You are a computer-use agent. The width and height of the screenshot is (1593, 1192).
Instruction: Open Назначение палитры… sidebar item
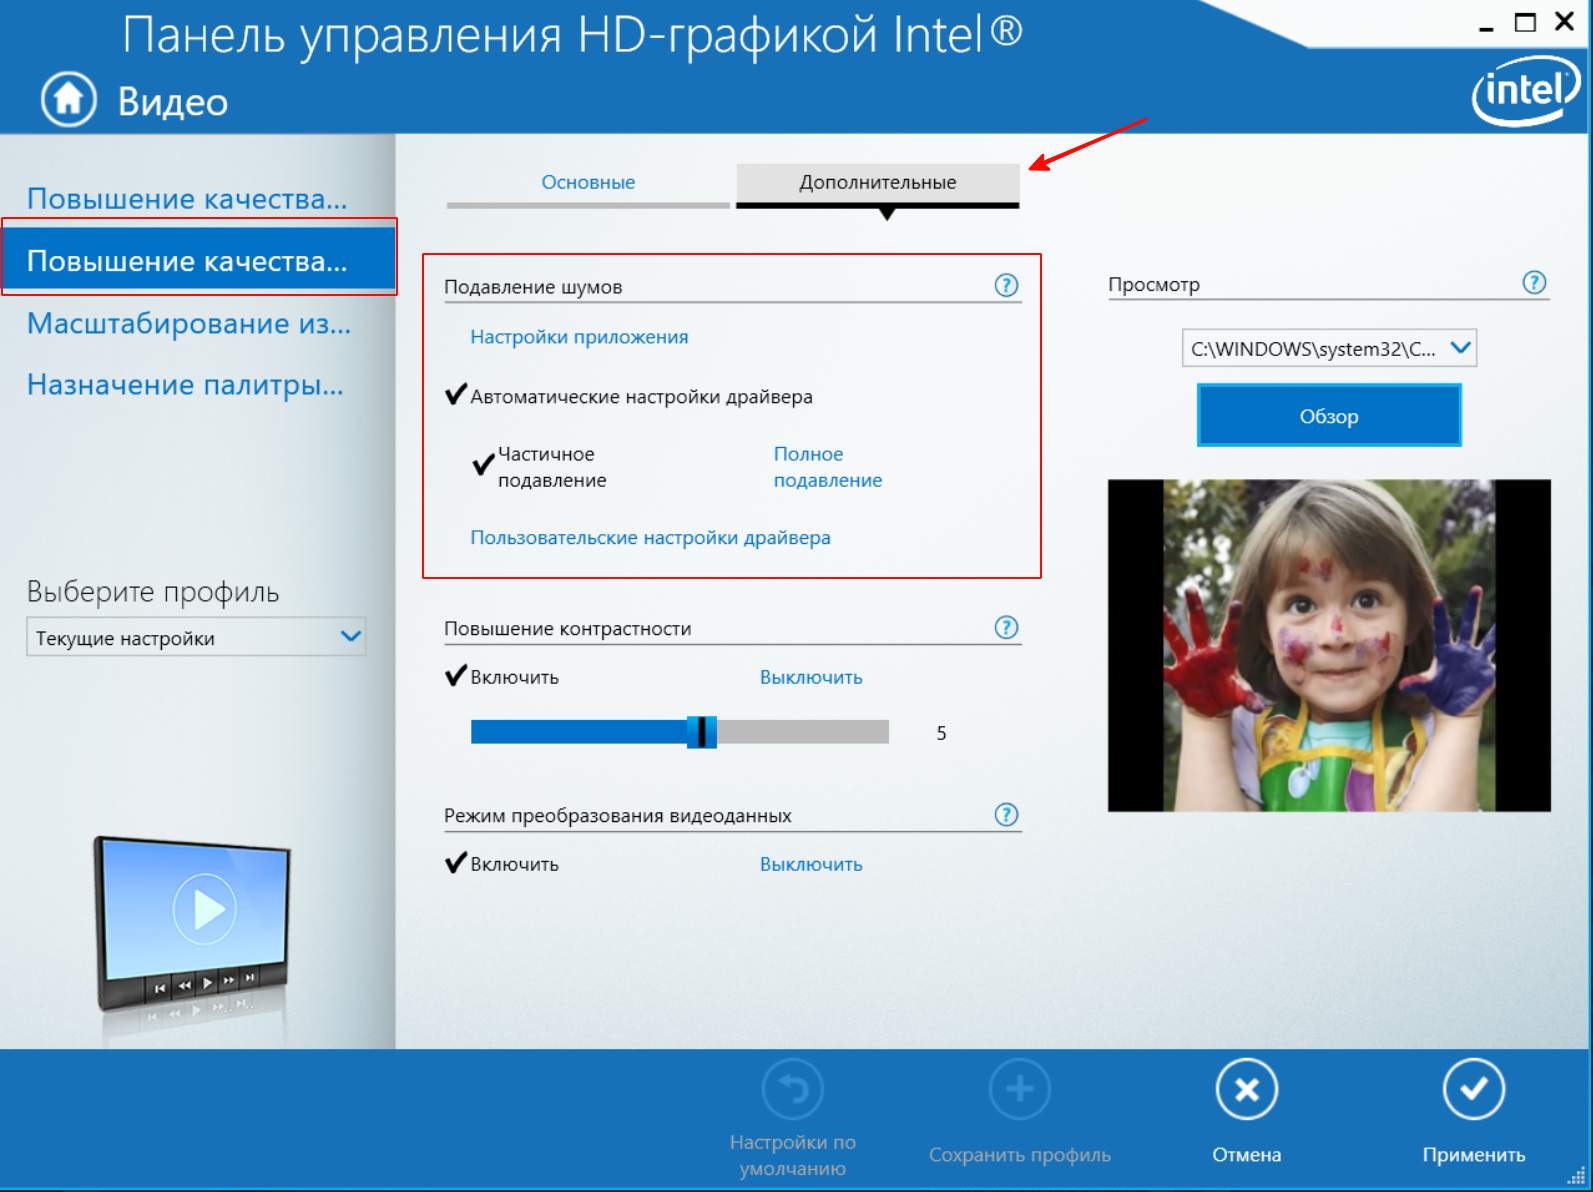pyautogui.click(x=185, y=384)
